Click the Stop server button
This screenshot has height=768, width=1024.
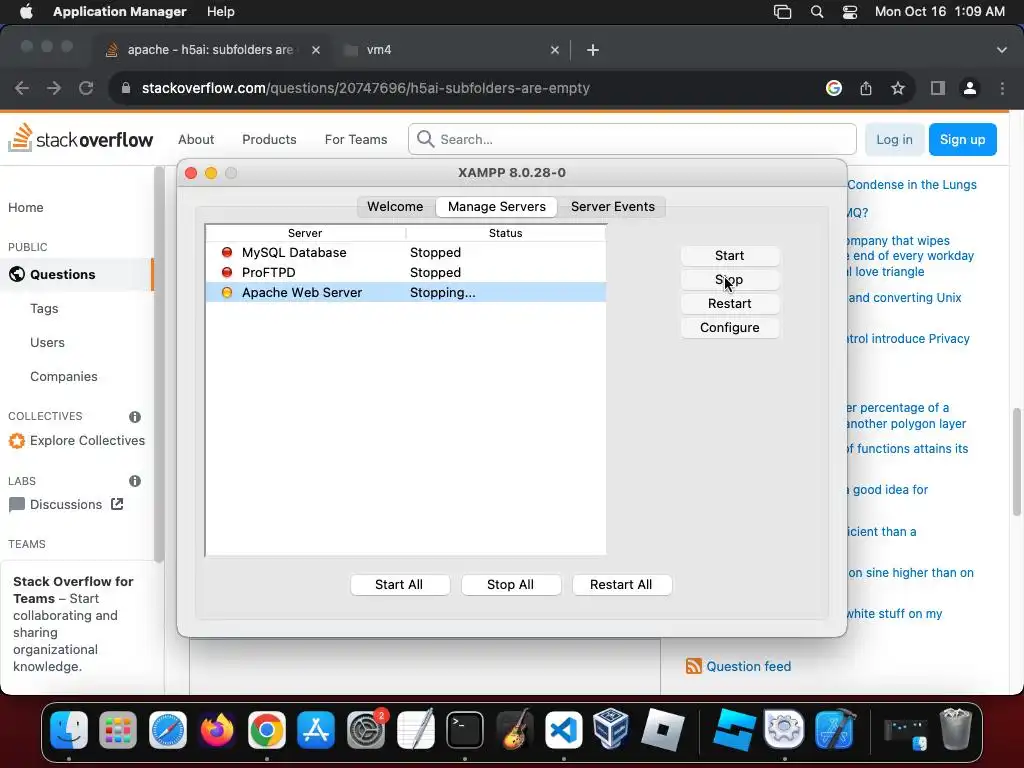[729, 280]
